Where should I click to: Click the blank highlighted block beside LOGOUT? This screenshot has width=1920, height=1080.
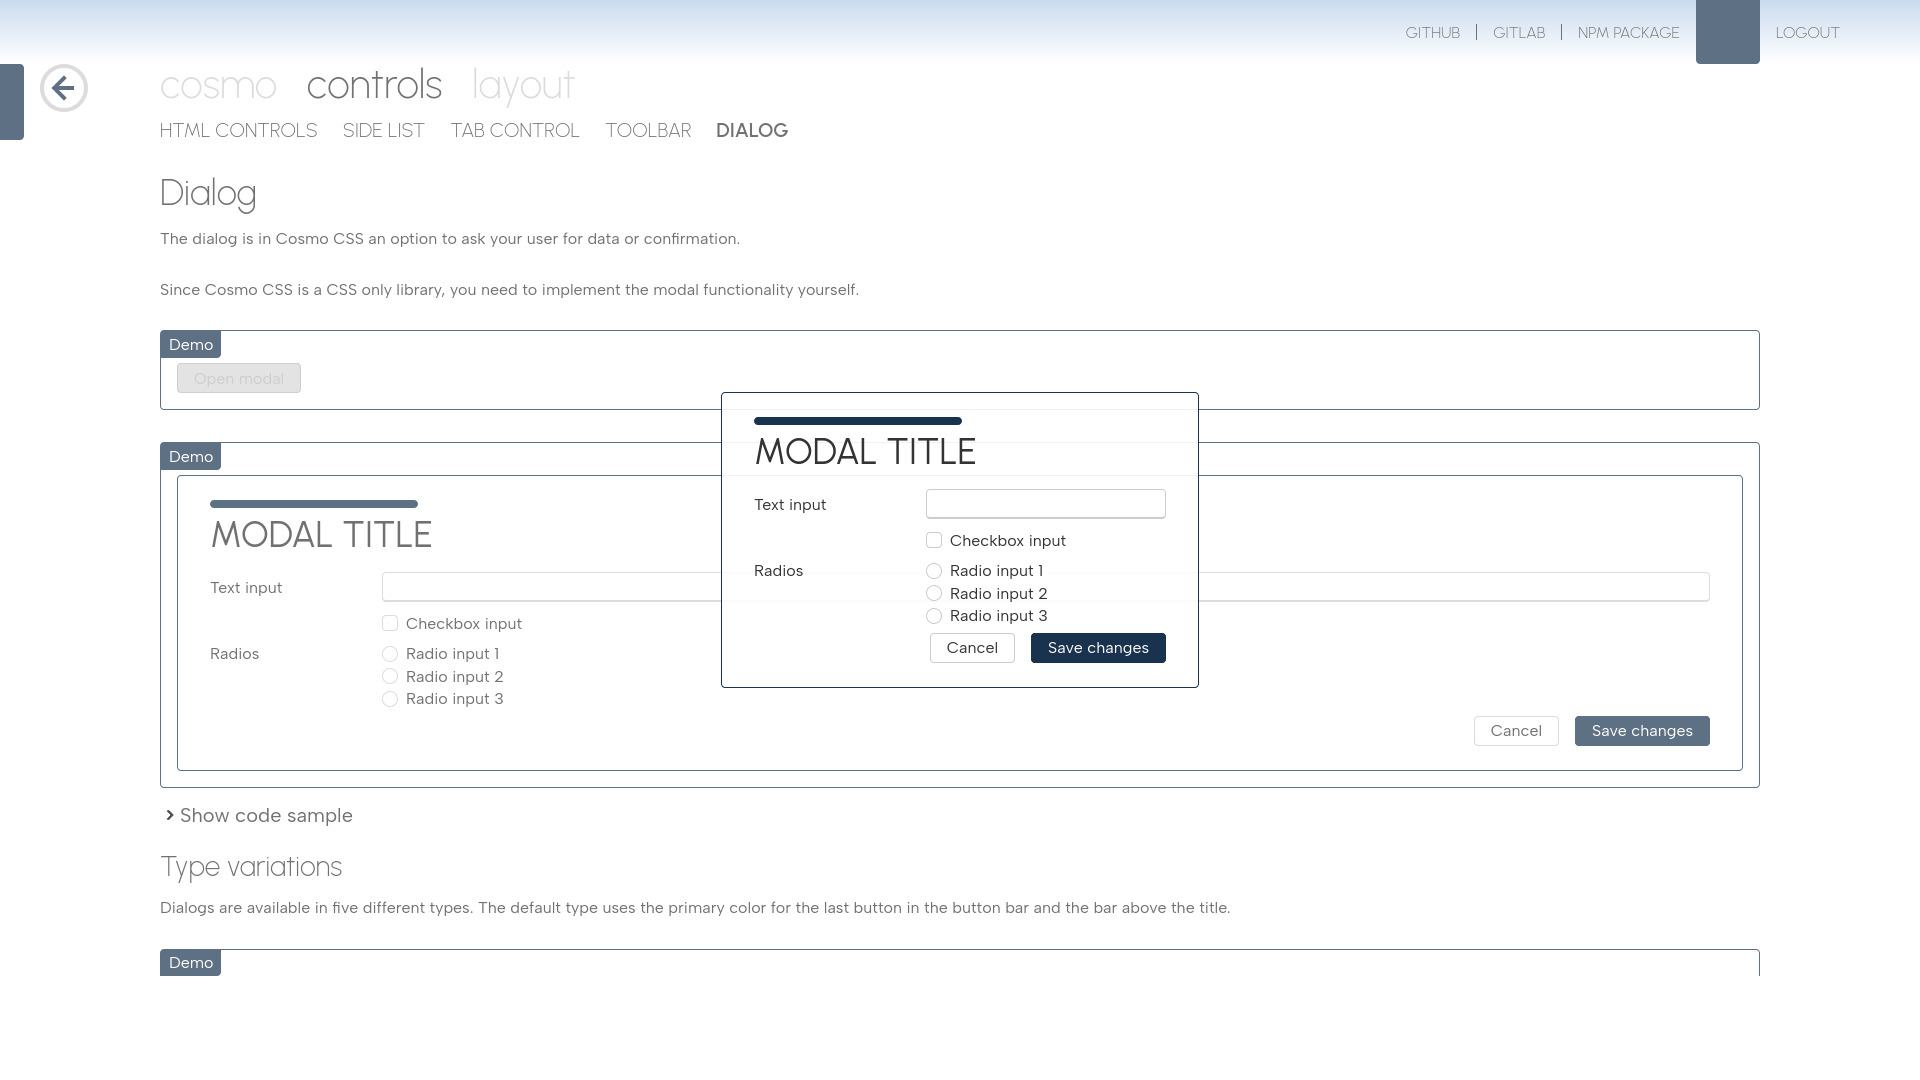tap(1728, 32)
